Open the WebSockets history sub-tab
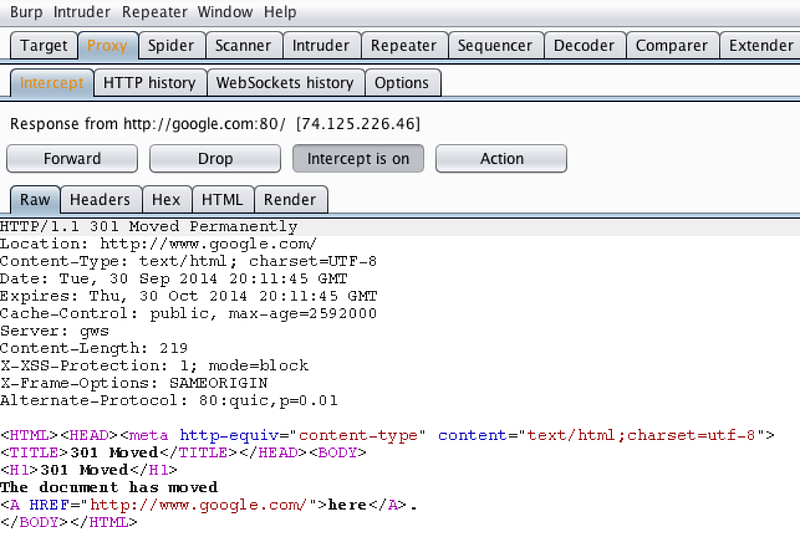 pyautogui.click(x=285, y=83)
